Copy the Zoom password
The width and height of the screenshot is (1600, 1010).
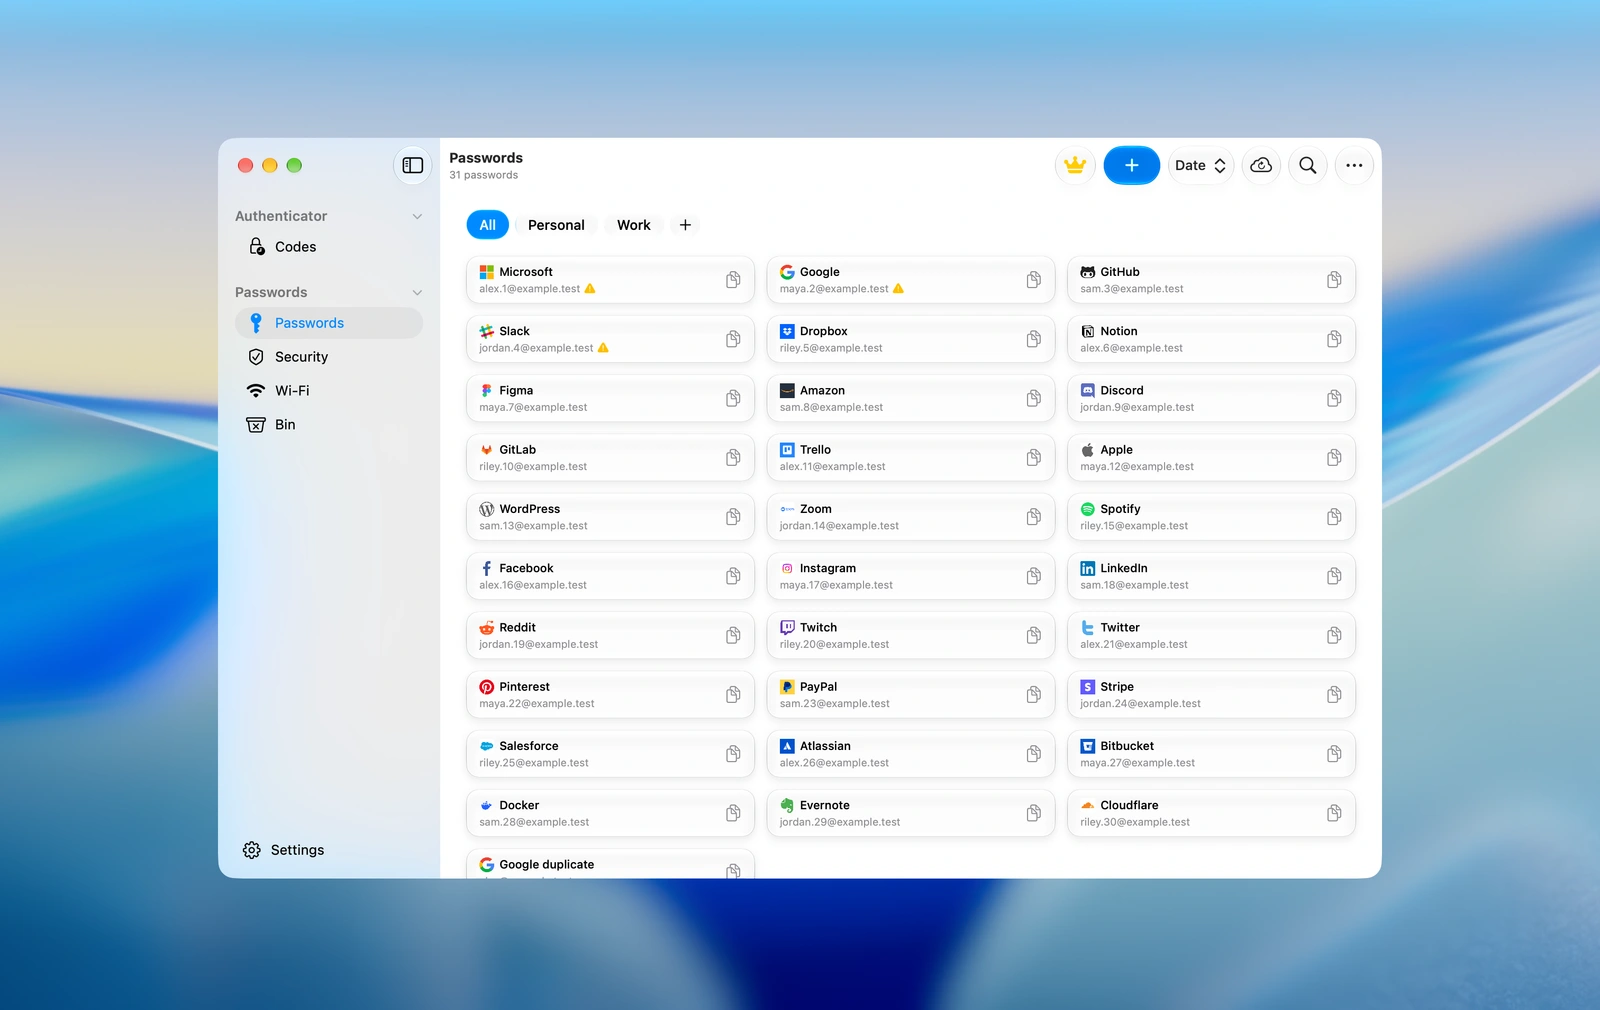pos(1034,517)
